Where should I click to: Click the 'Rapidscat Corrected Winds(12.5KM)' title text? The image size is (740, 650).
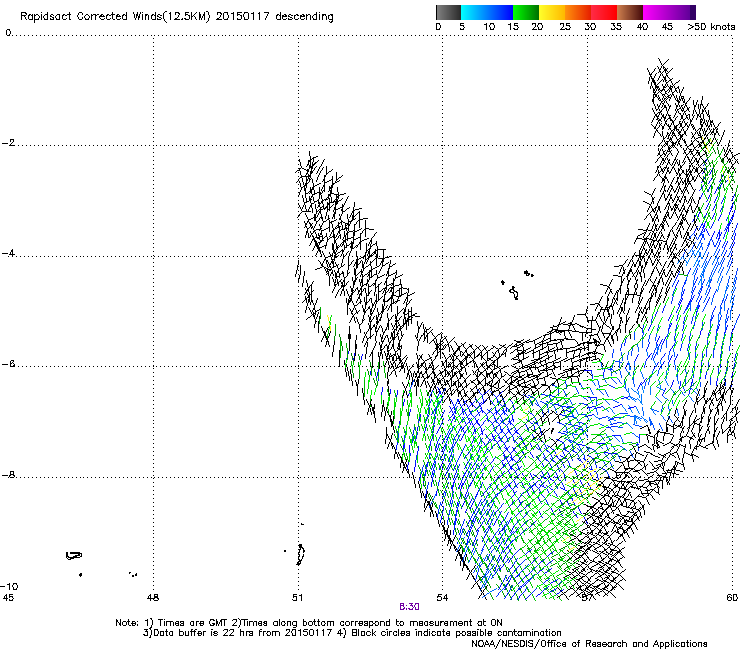tap(115, 17)
